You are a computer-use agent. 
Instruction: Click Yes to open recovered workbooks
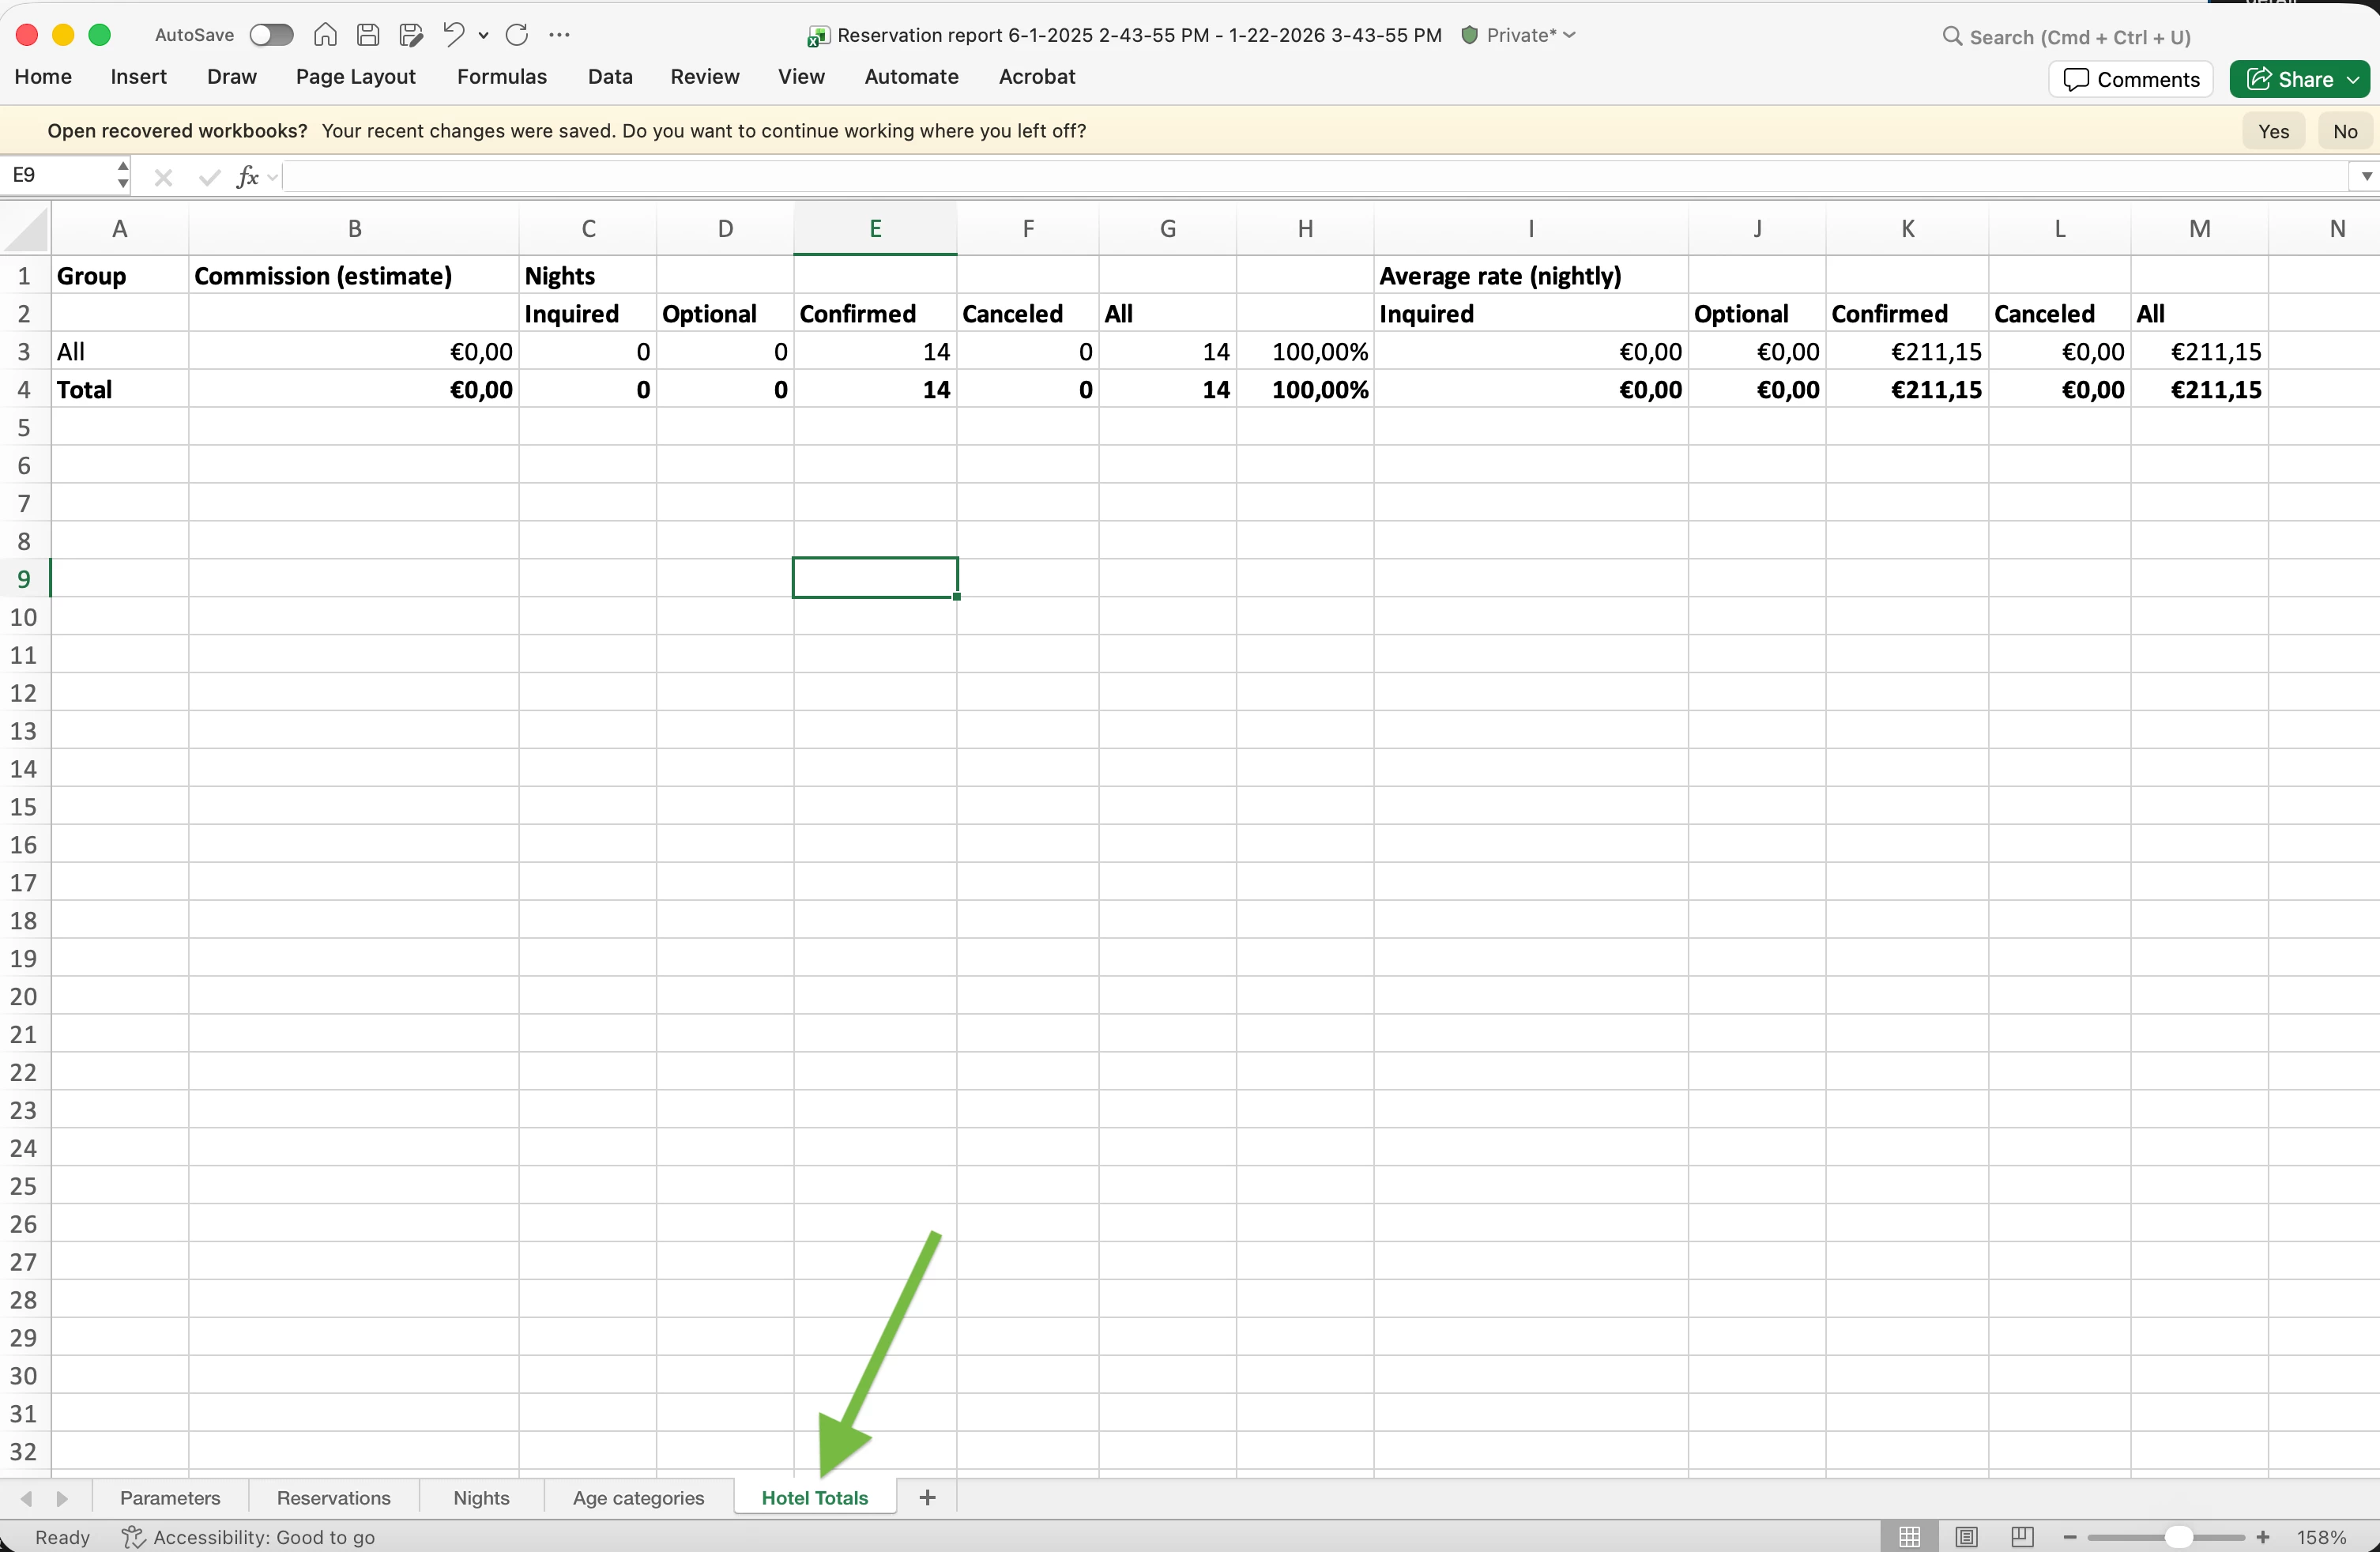2273,131
